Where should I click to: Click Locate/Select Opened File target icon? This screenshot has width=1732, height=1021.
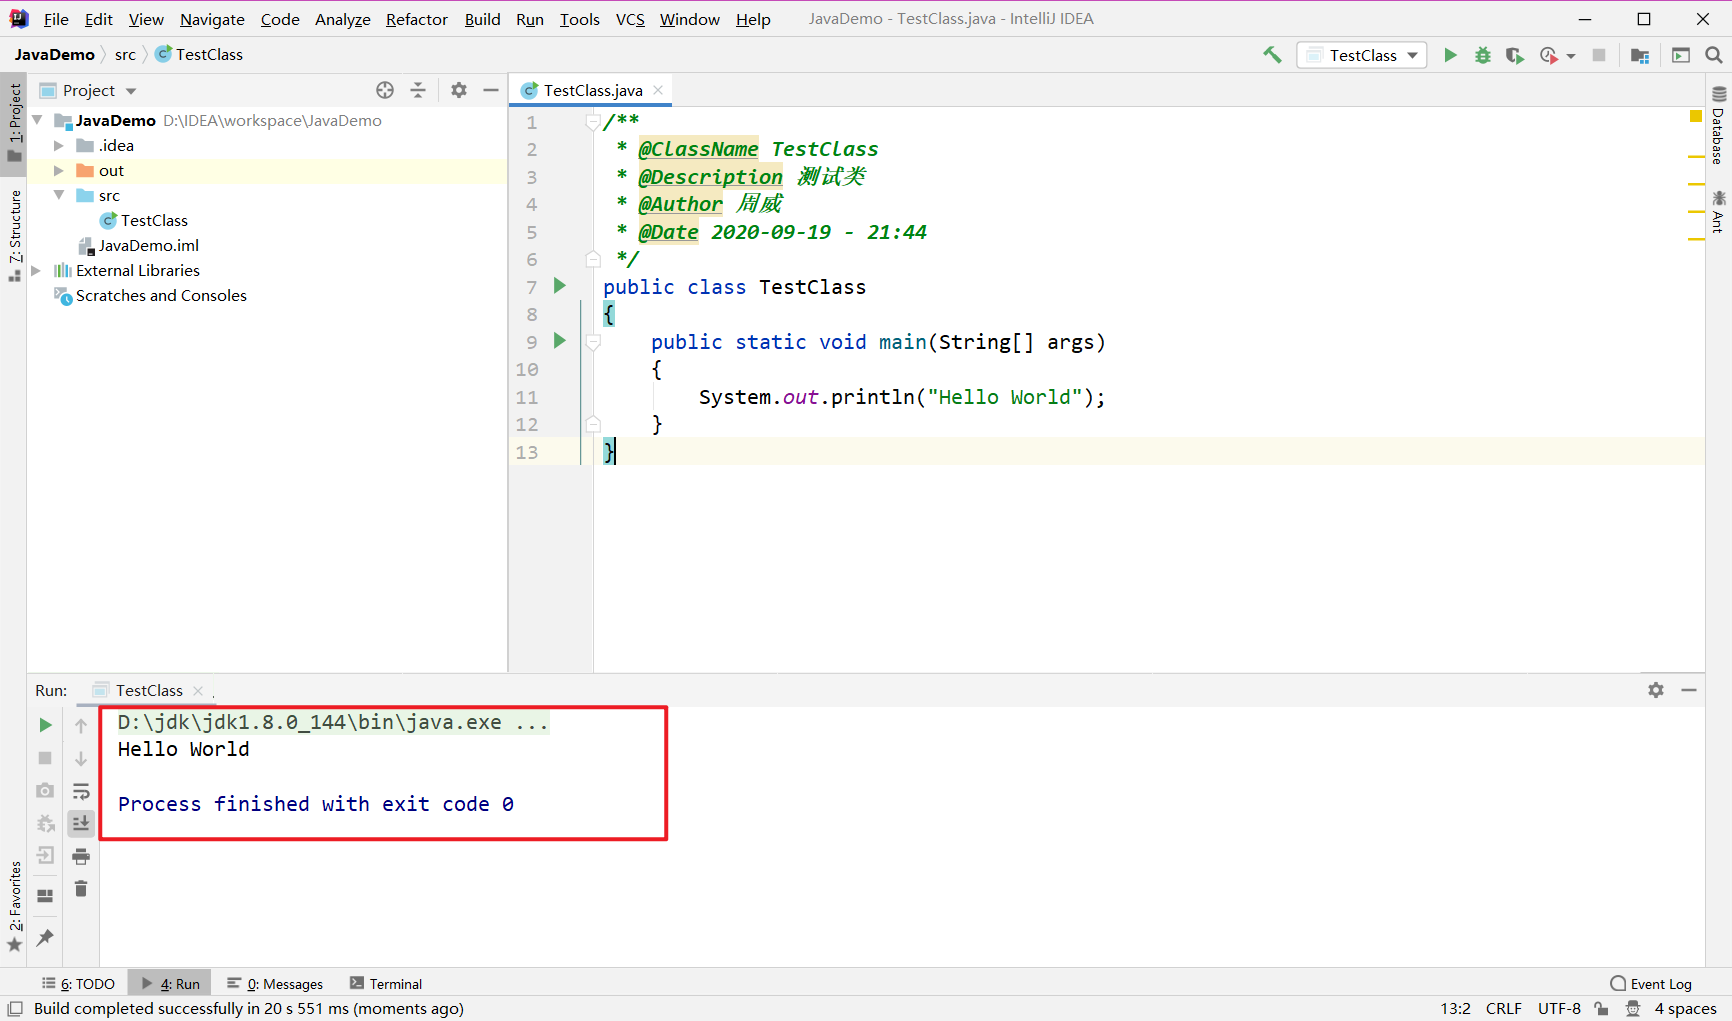coord(385,90)
